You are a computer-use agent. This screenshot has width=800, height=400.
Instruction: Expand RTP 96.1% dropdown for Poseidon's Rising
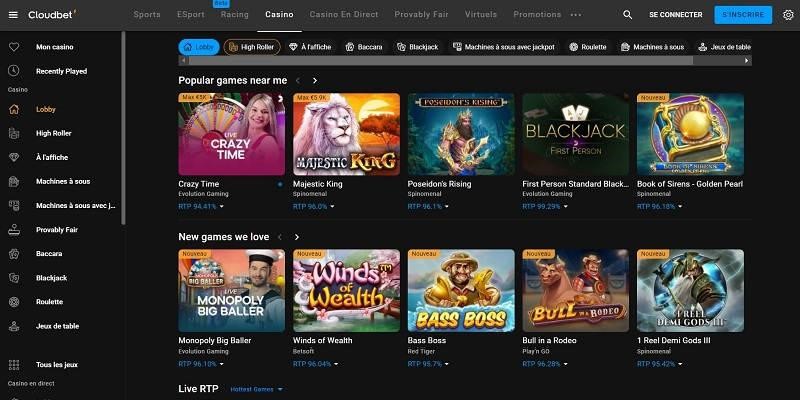click(428, 207)
